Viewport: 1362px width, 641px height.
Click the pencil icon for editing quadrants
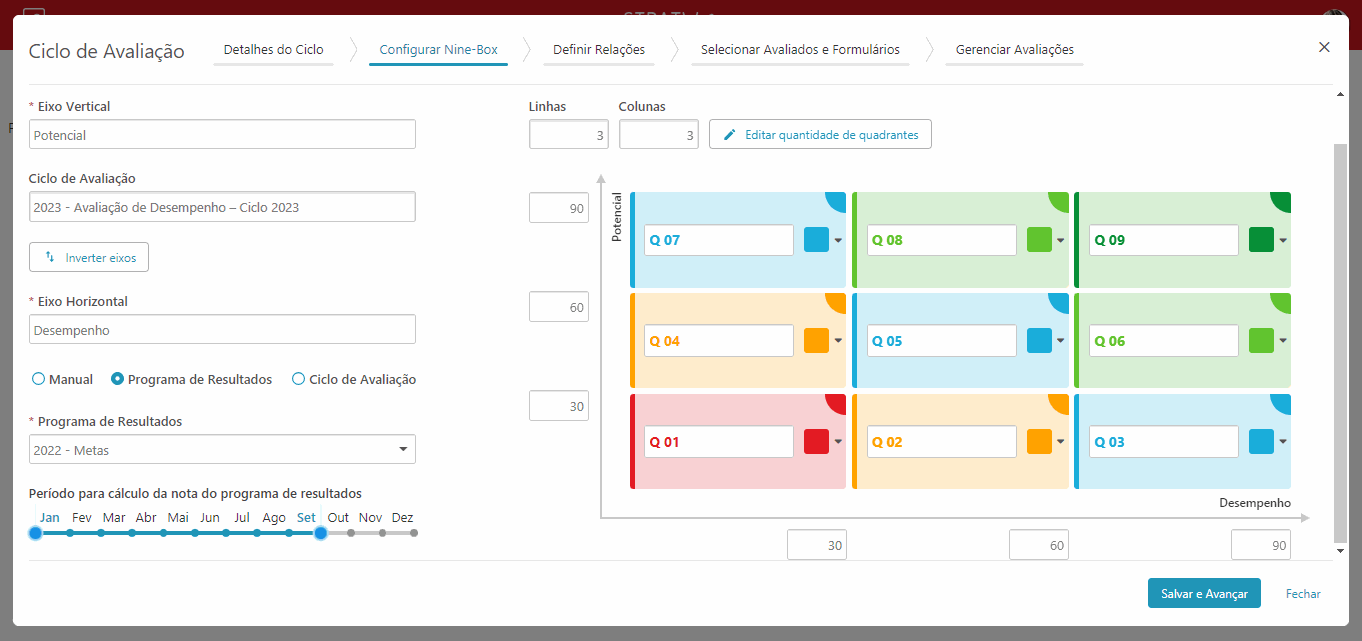click(729, 134)
